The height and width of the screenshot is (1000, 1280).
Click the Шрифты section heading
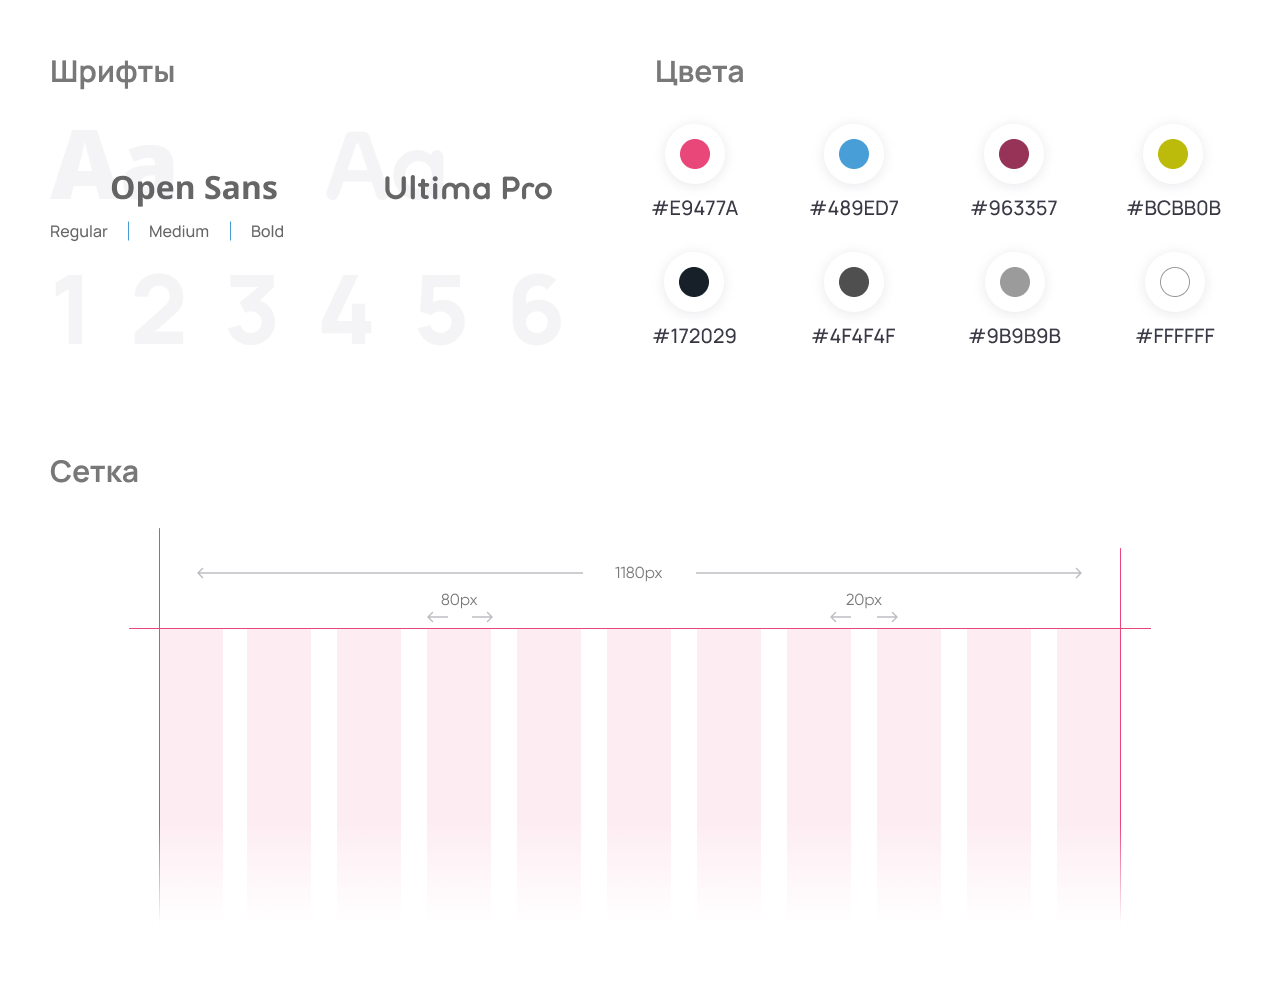[112, 72]
